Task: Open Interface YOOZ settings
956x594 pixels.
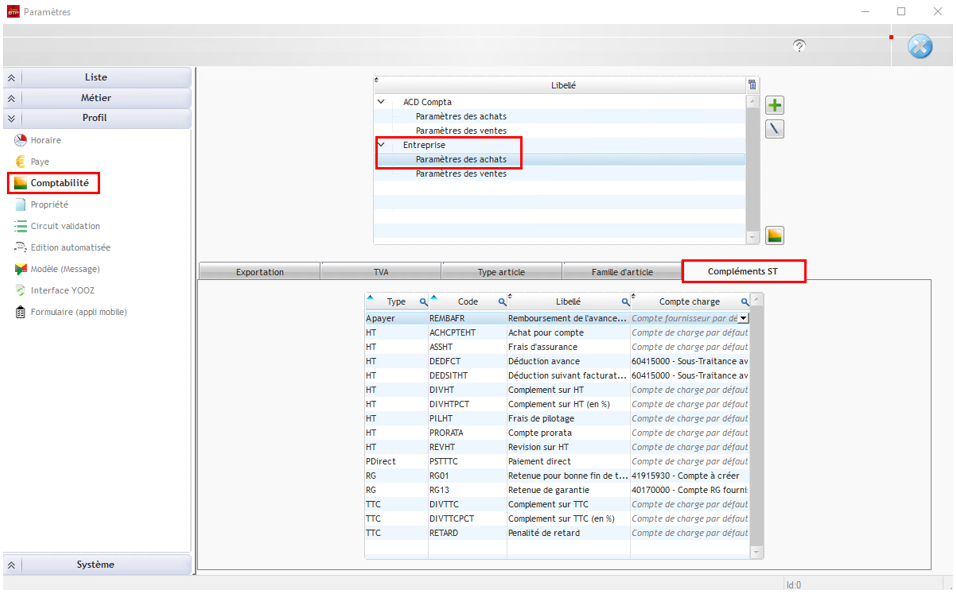Action: [62, 290]
